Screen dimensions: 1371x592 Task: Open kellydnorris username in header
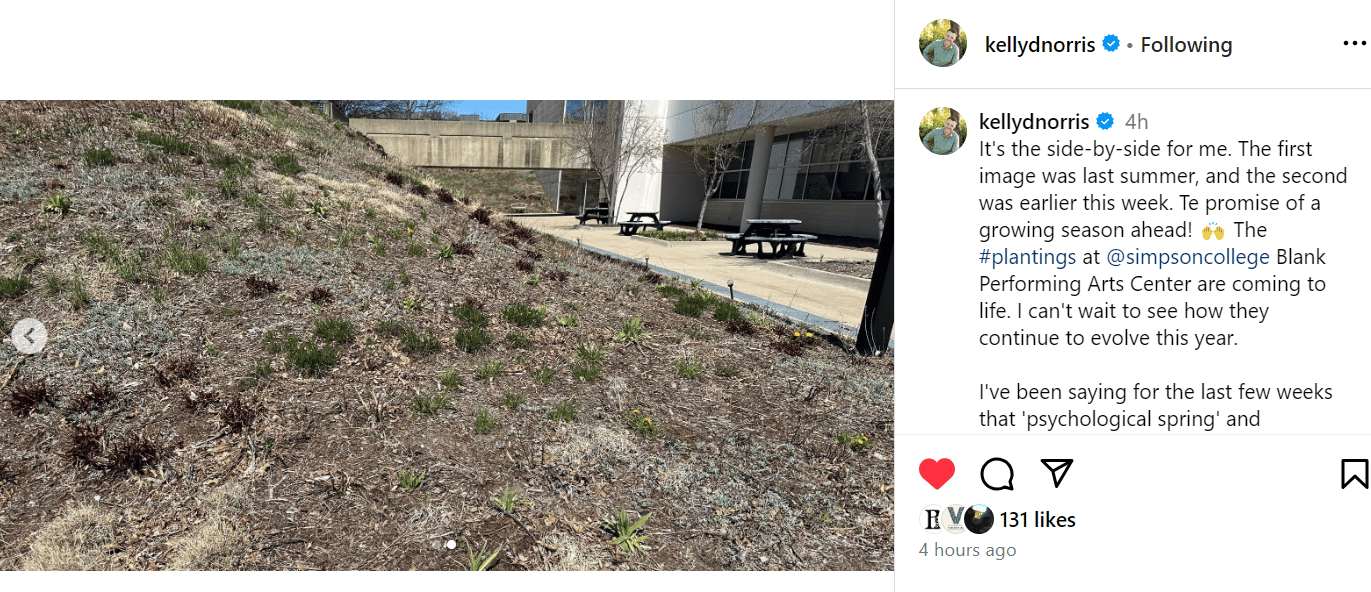tap(1040, 45)
